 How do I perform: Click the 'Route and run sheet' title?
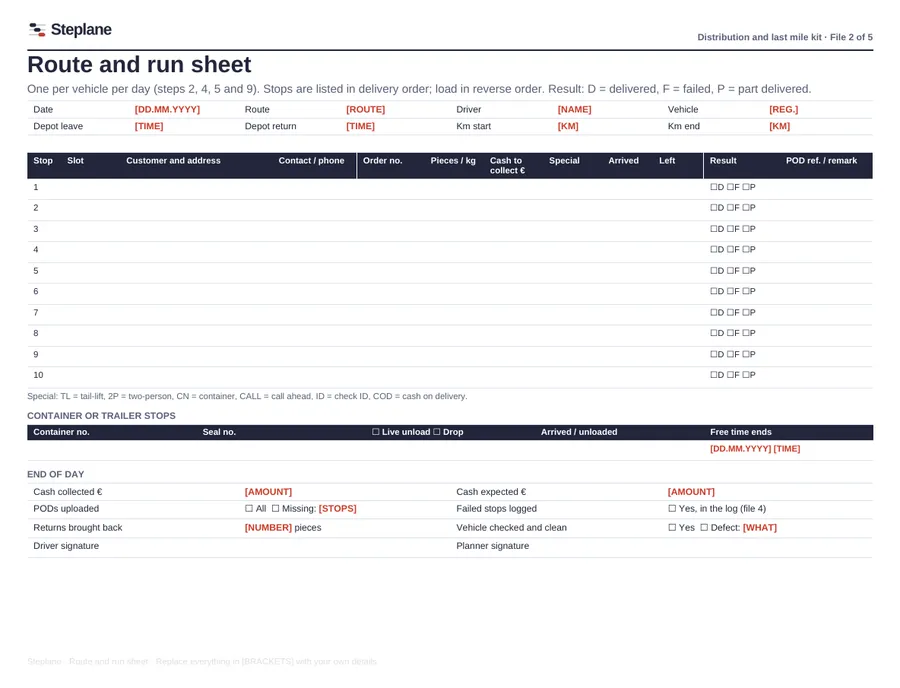(x=139, y=64)
